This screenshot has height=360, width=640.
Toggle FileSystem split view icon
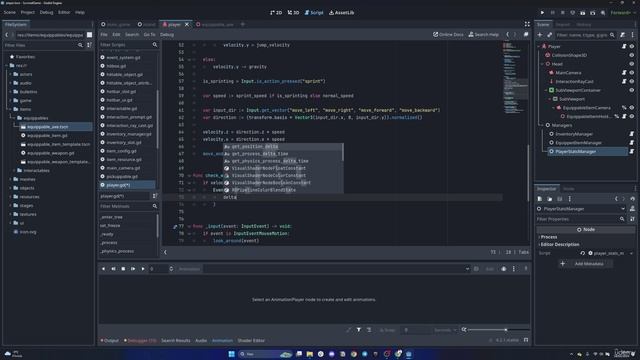[89, 35]
